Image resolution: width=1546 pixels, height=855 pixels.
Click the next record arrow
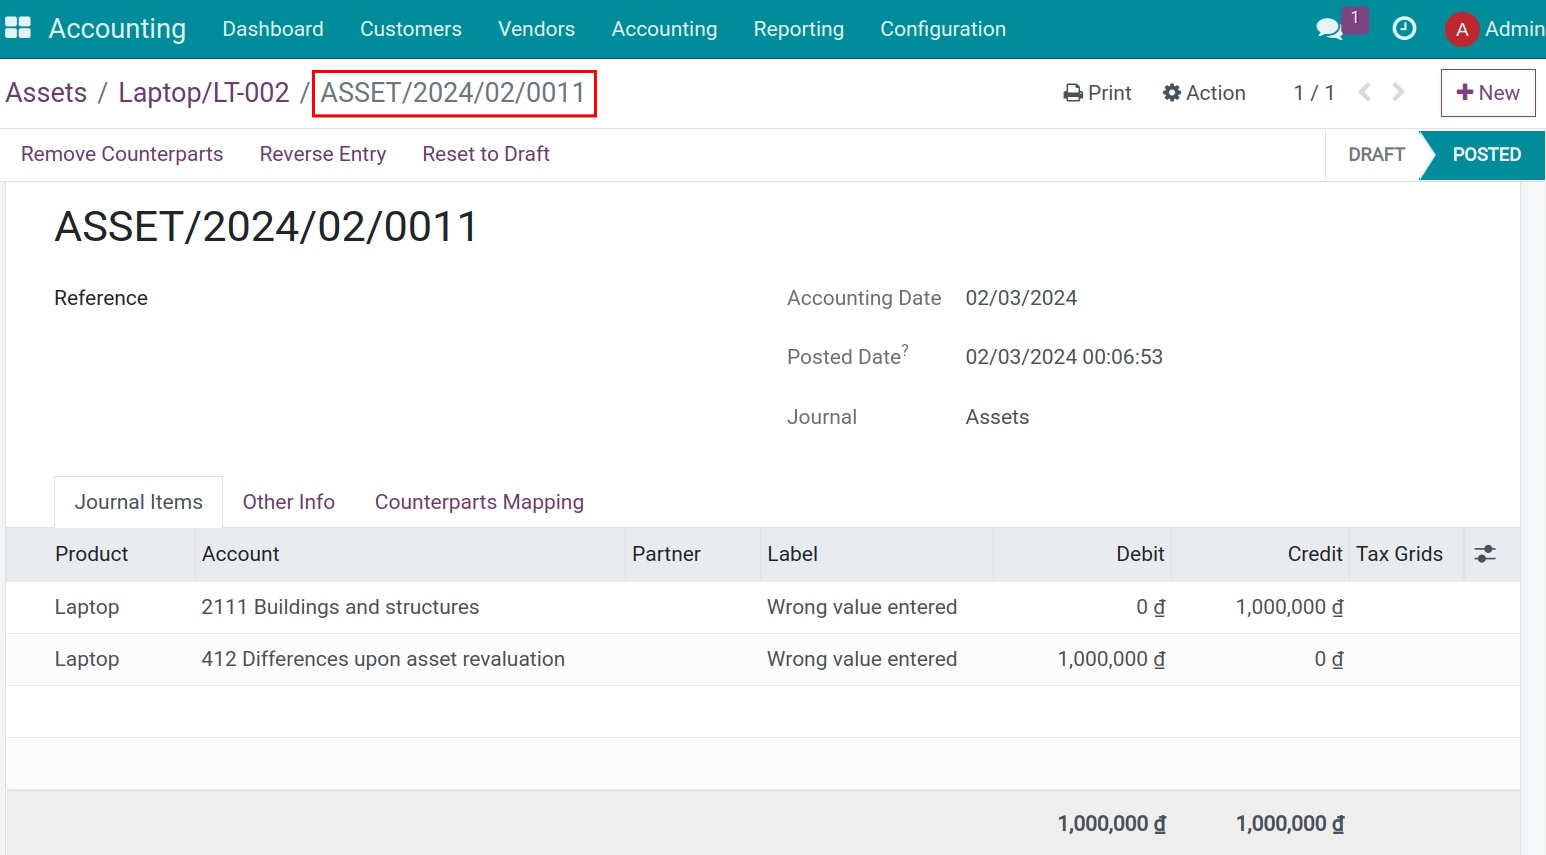(x=1397, y=92)
